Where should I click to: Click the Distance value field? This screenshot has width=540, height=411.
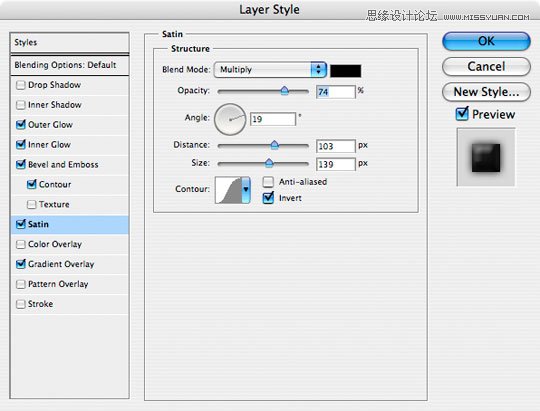[x=335, y=146]
